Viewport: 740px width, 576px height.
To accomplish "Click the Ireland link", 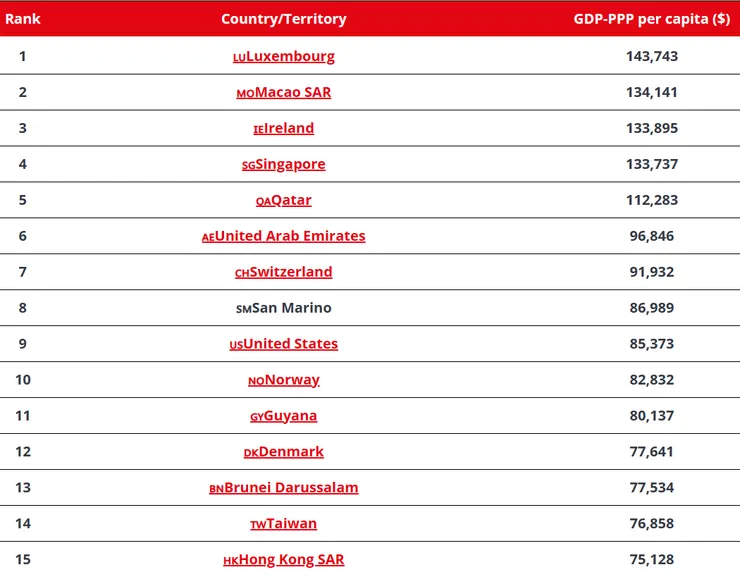I will [x=284, y=128].
